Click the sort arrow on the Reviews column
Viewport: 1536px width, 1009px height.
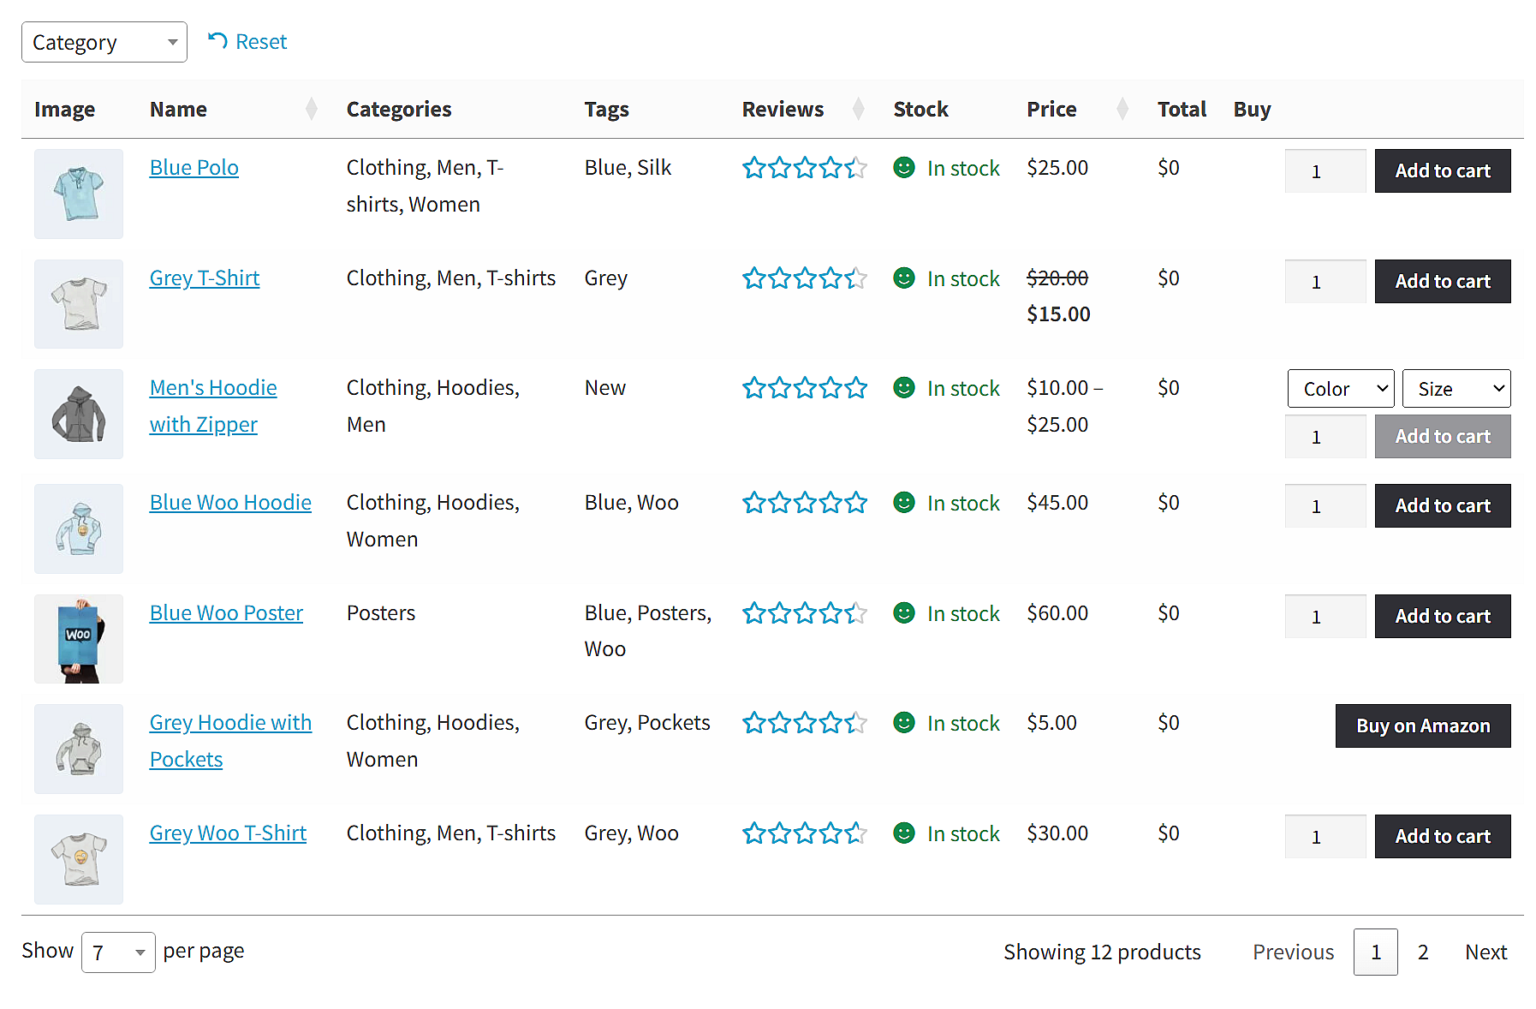[x=858, y=108]
